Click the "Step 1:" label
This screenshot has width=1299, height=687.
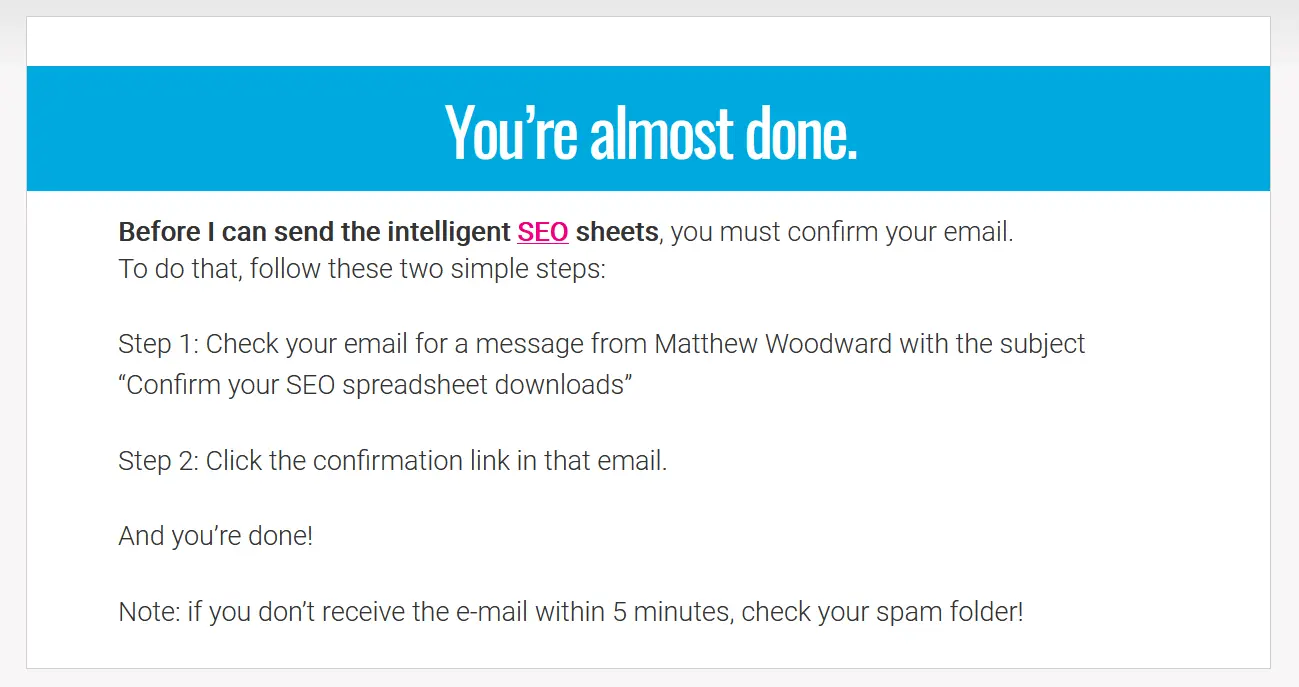tap(158, 344)
